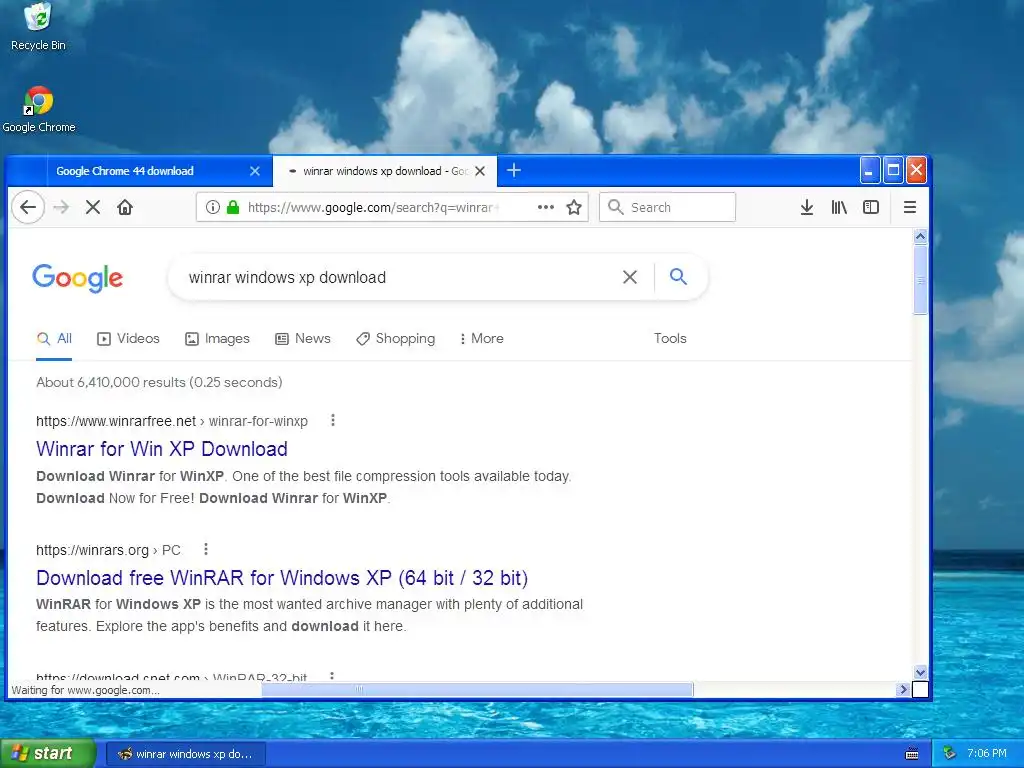Open options dots for download.cnet.com result

[x=332, y=676]
